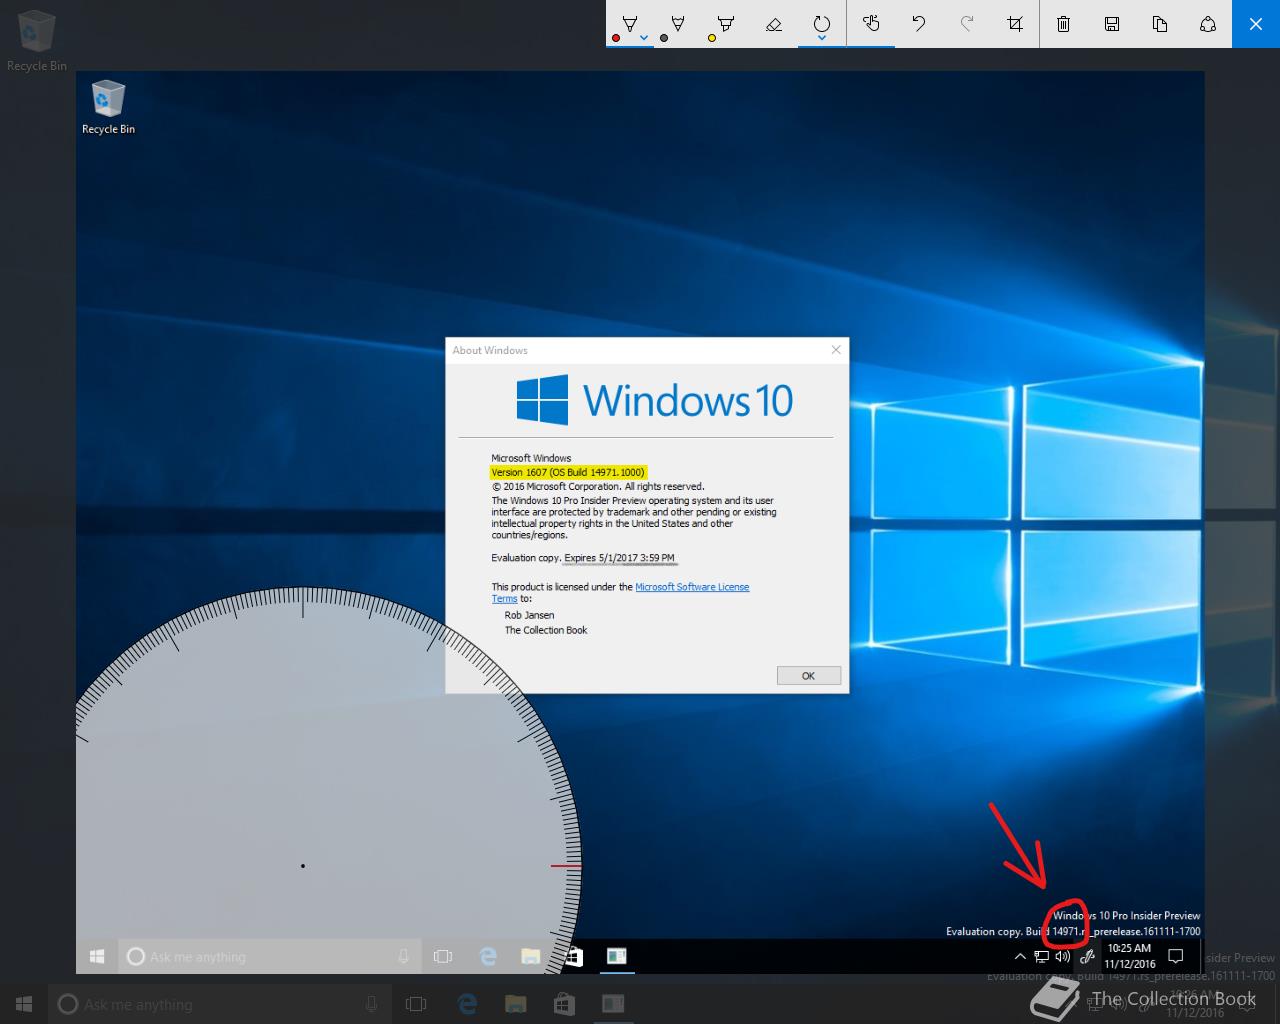Click the winver app in the captured taskbar
This screenshot has height=1024, width=1280.
tap(617, 957)
